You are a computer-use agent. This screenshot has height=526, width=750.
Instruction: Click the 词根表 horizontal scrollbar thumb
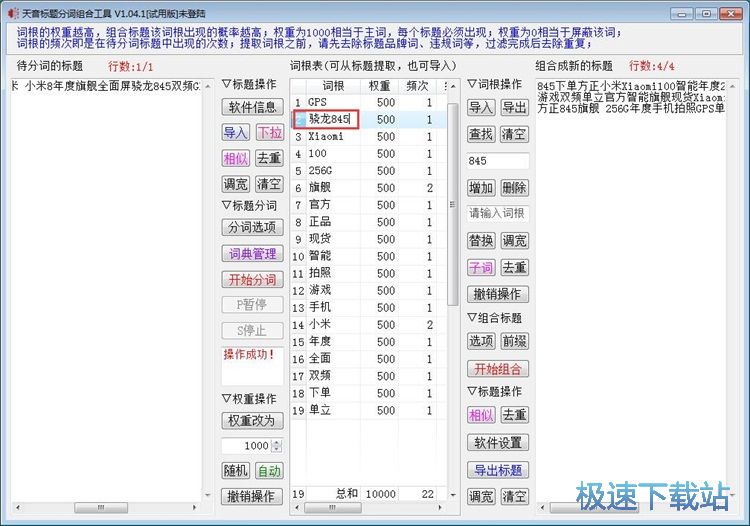[x=333, y=507]
